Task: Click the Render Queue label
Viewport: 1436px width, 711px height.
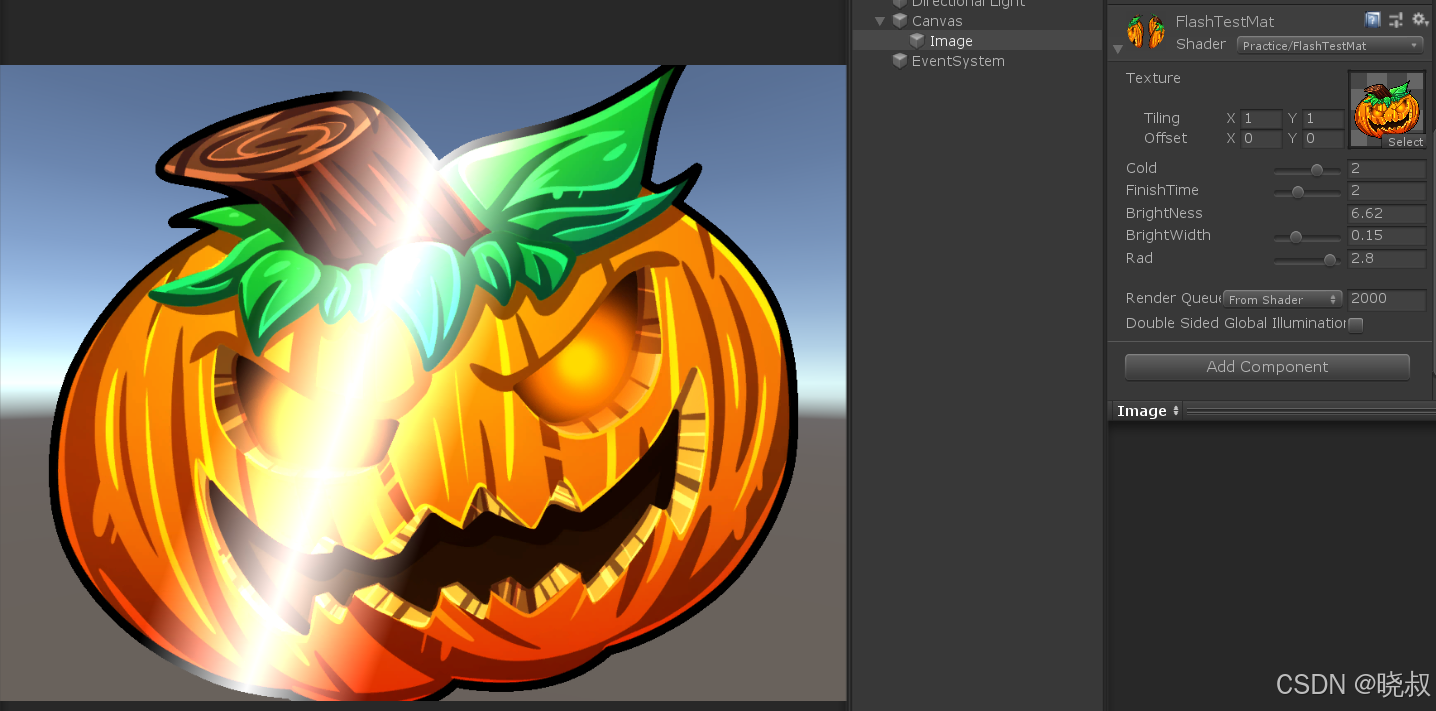Action: (1174, 298)
